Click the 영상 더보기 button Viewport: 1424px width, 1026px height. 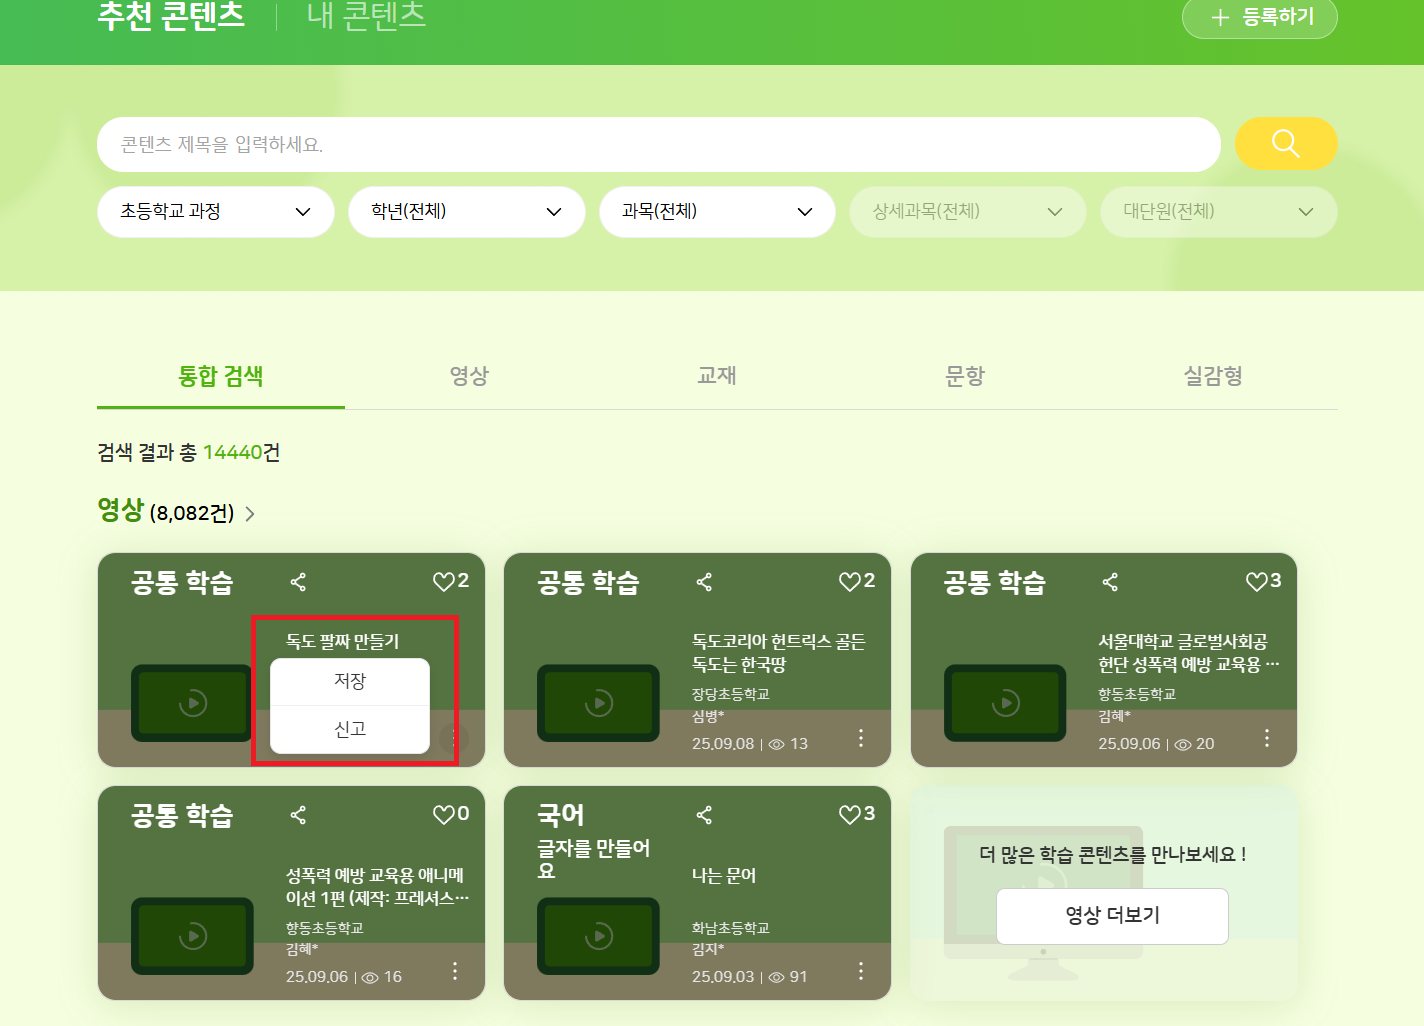[x=1112, y=916]
